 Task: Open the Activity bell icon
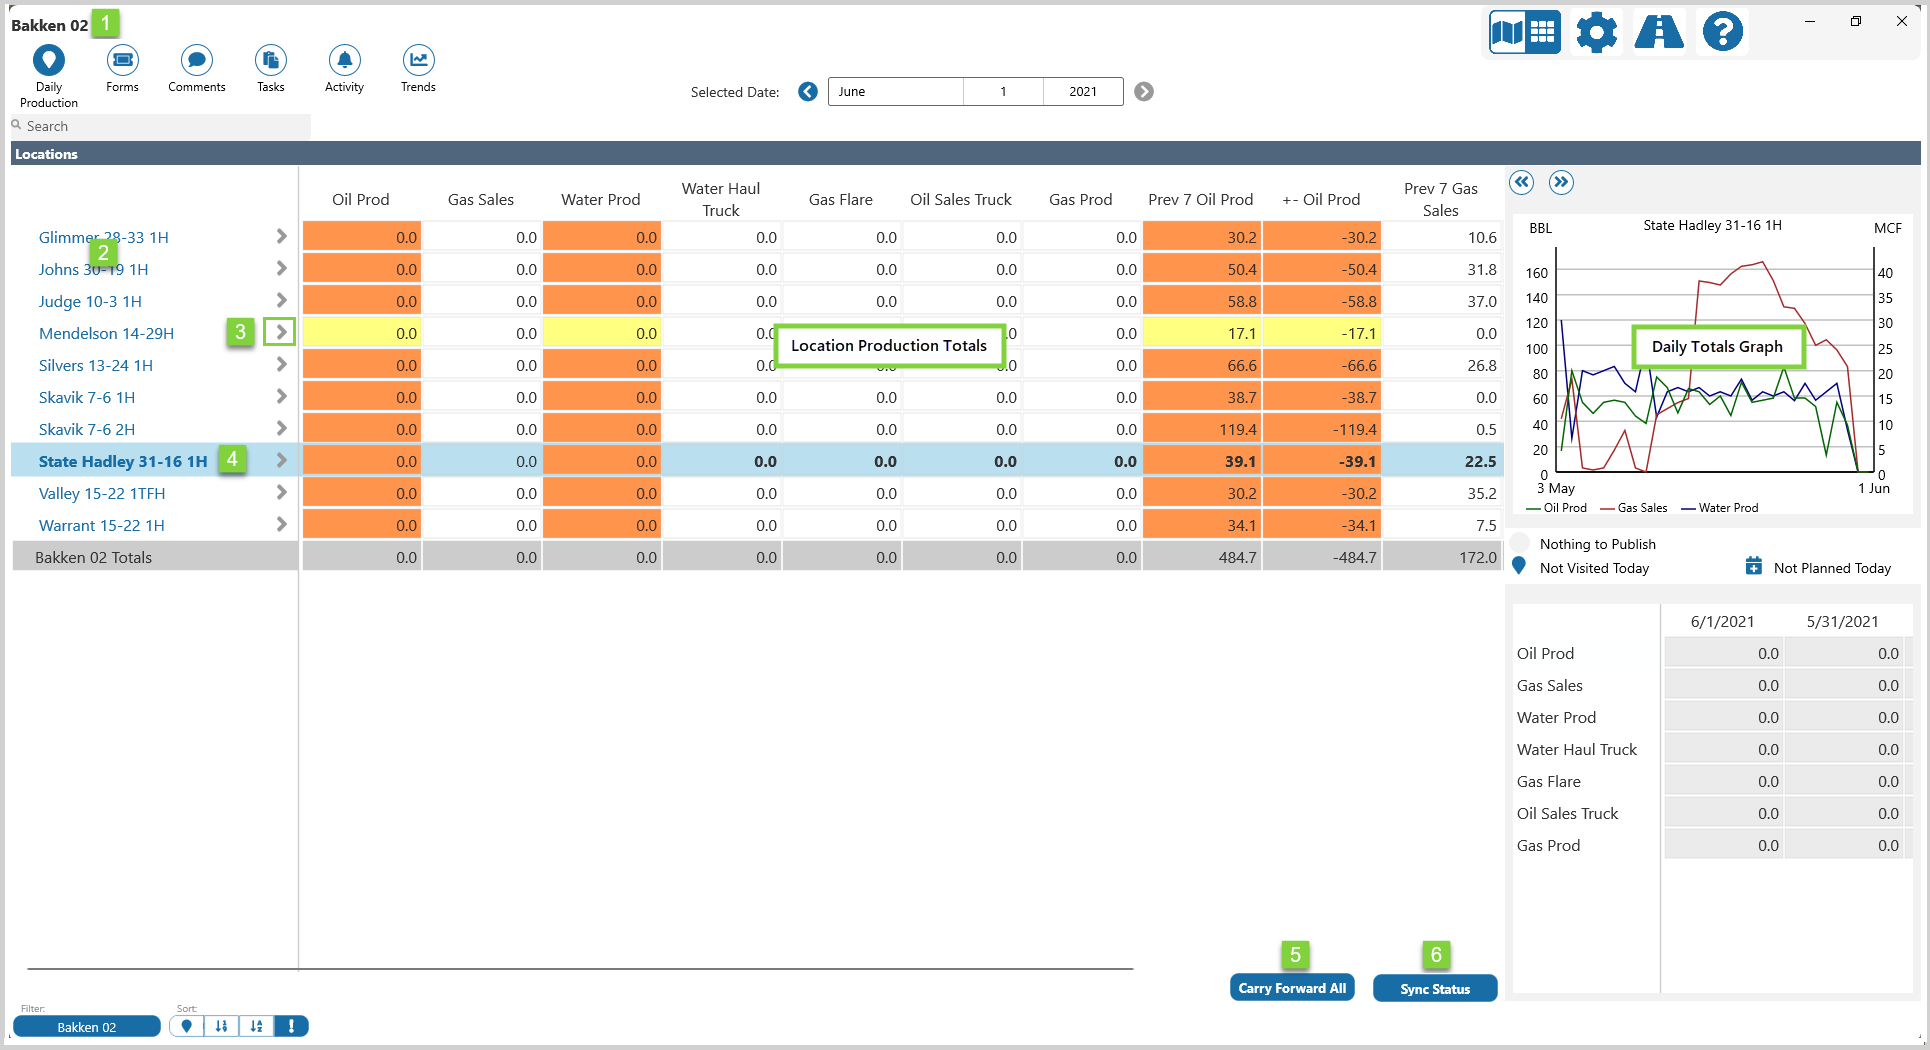click(344, 61)
